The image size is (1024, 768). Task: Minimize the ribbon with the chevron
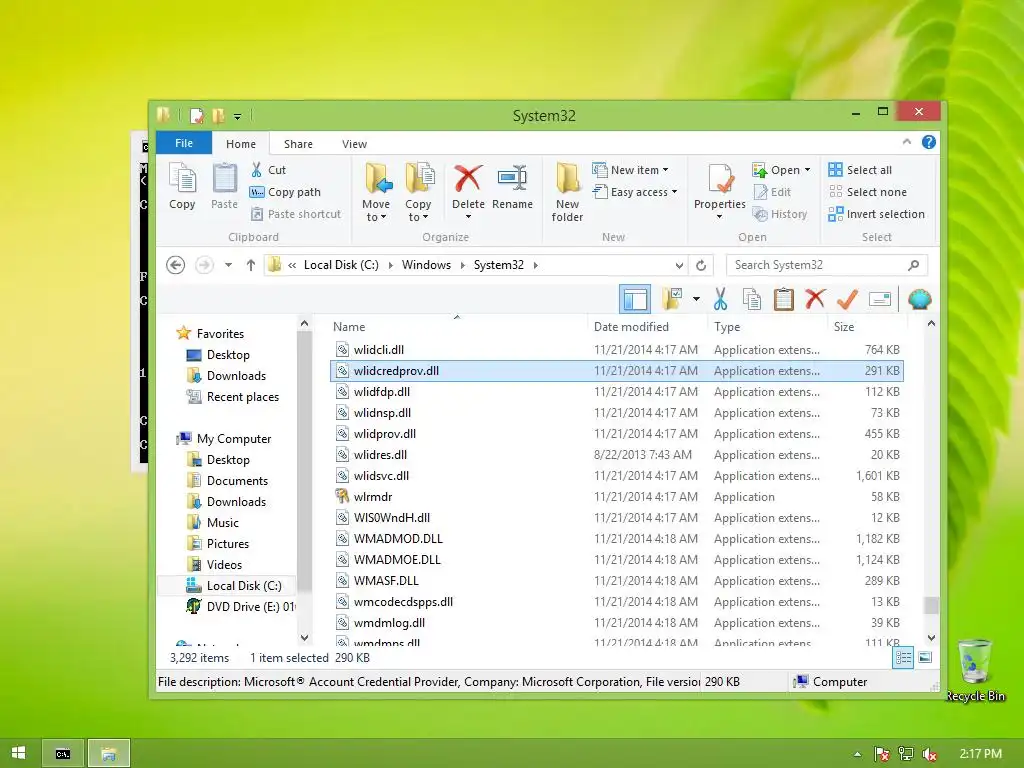(907, 142)
